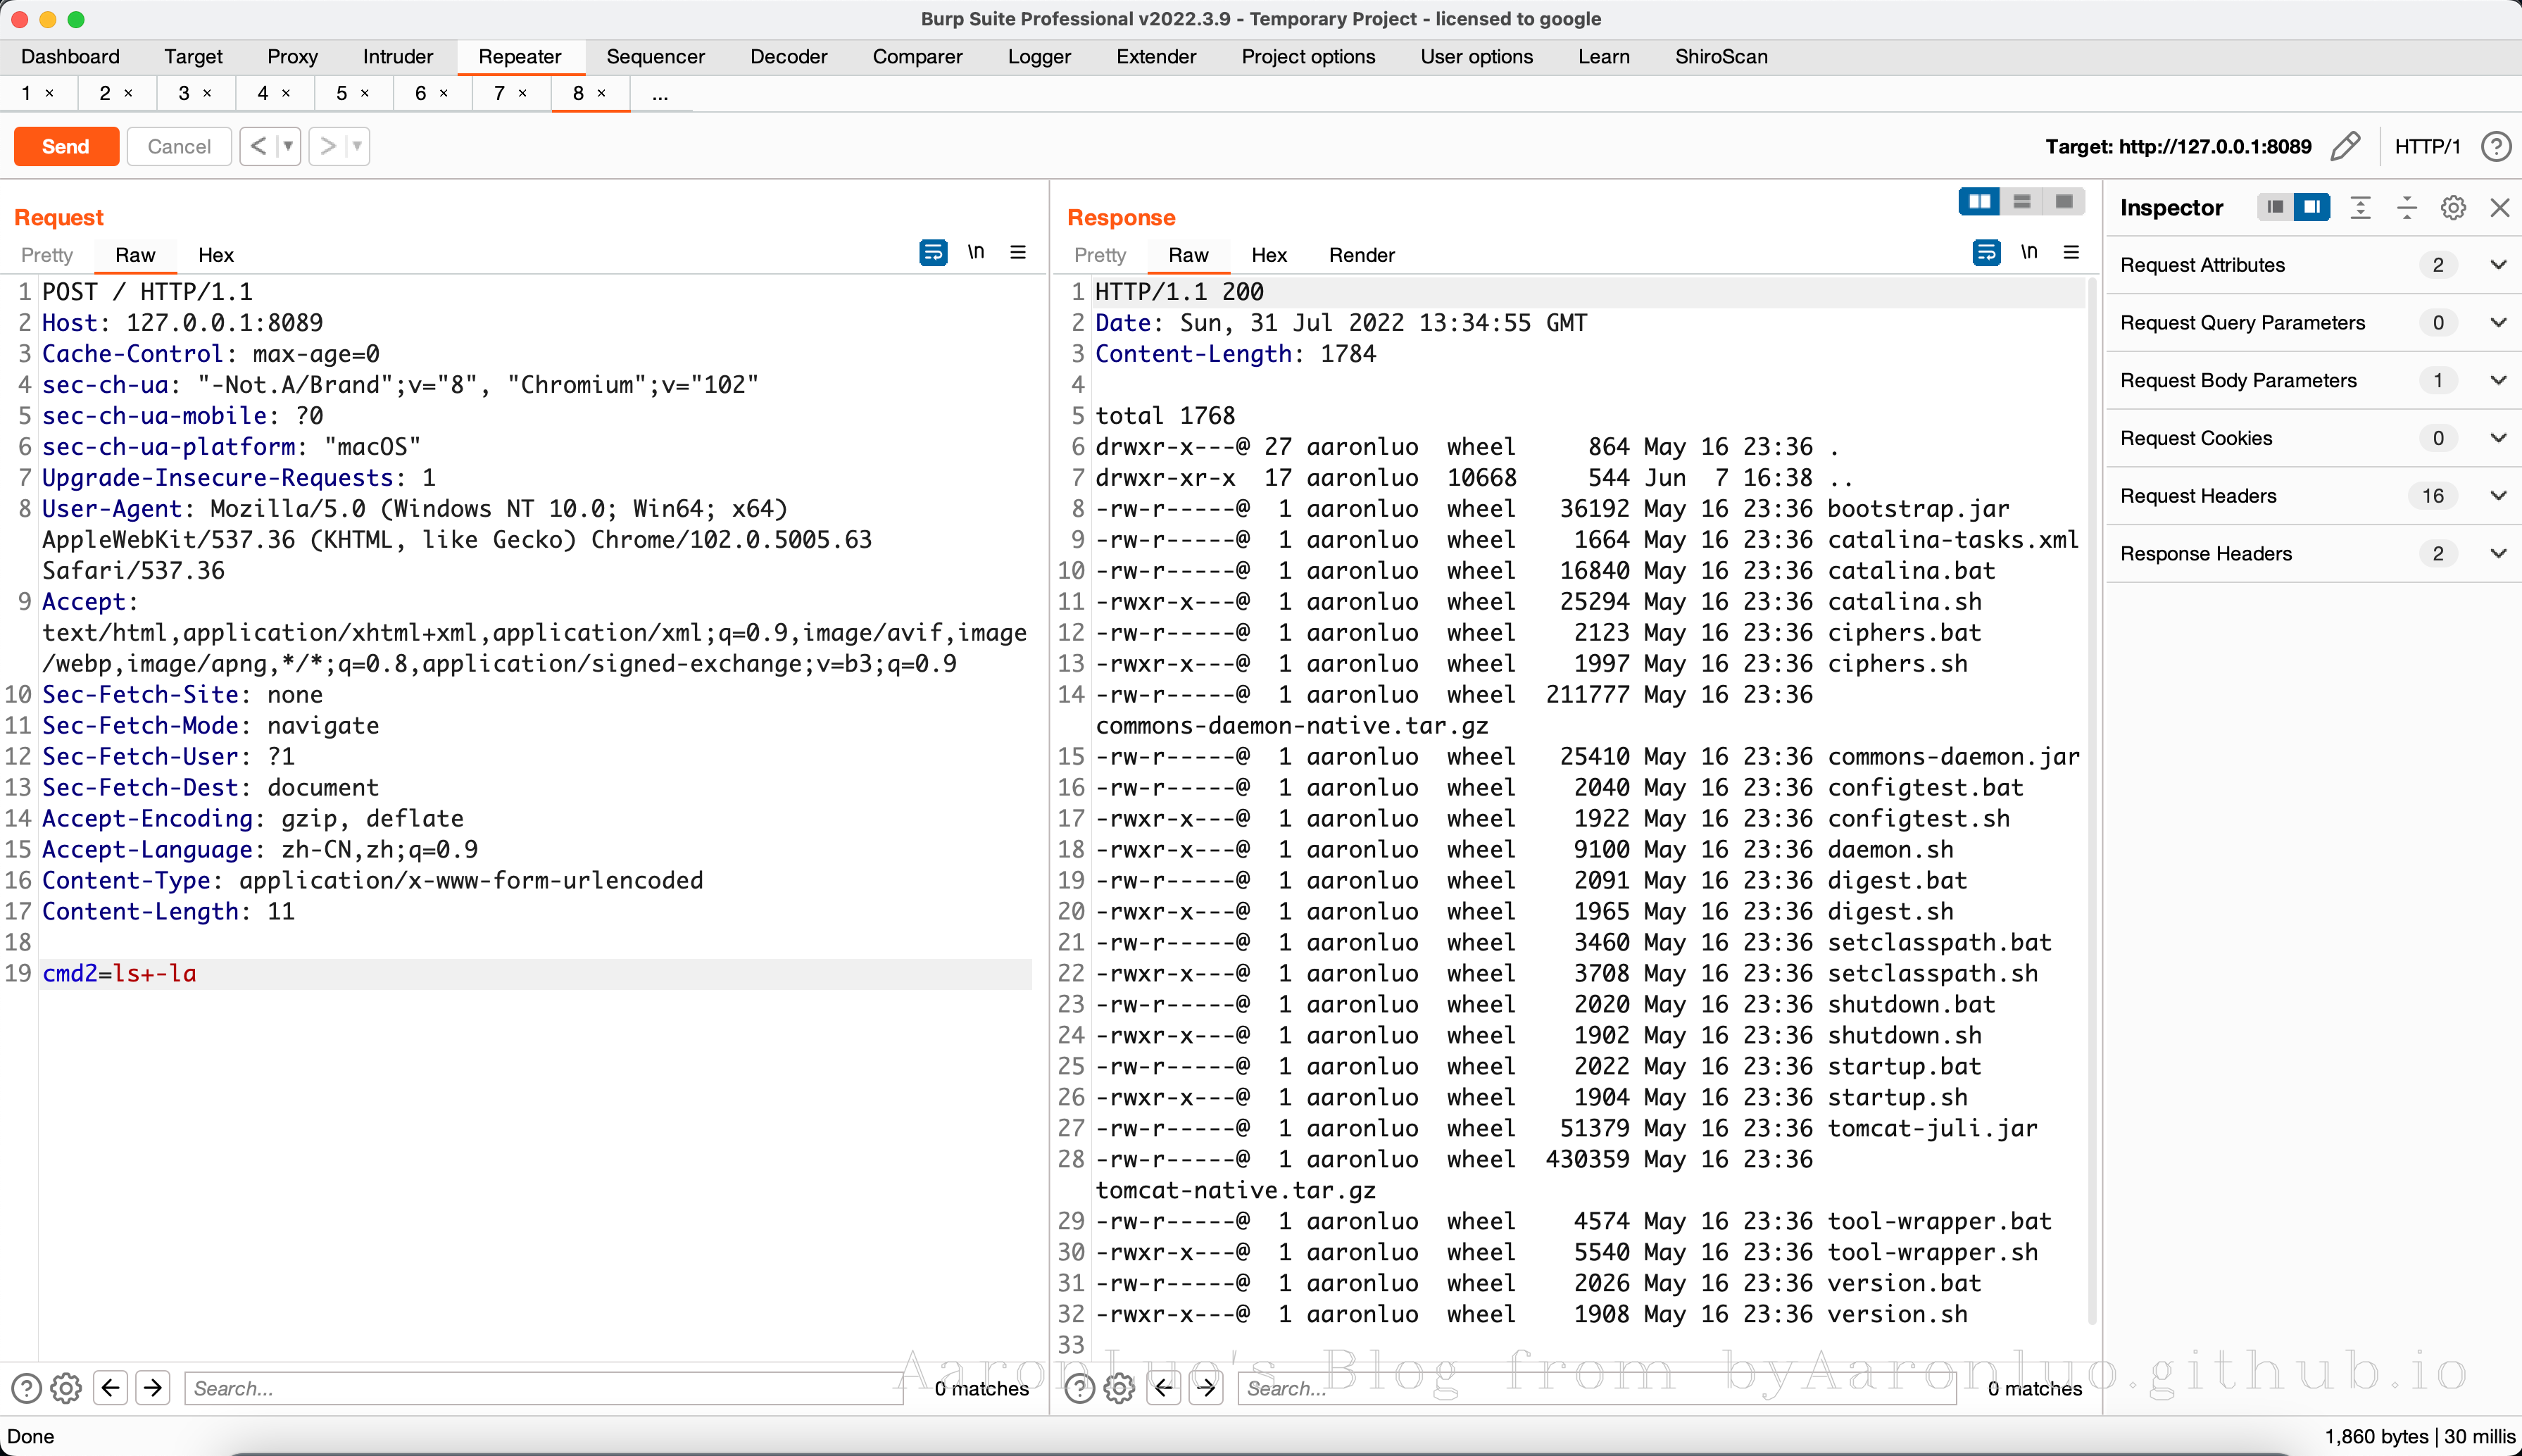Collapse all Inspector sections icon
The height and width of the screenshot is (1456, 2522).
pyautogui.click(x=2407, y=207)
